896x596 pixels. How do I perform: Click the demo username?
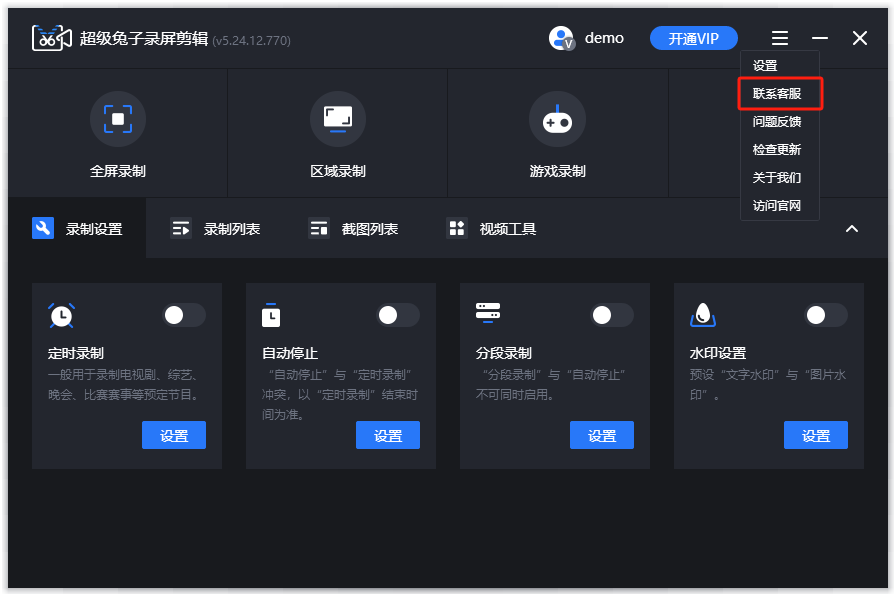[x=604, y=38]
